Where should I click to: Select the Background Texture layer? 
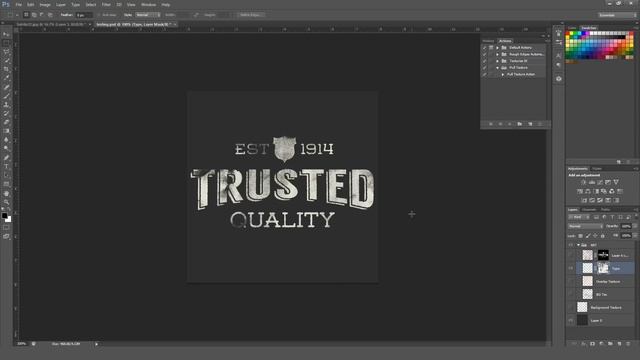[x=605, y=307]
